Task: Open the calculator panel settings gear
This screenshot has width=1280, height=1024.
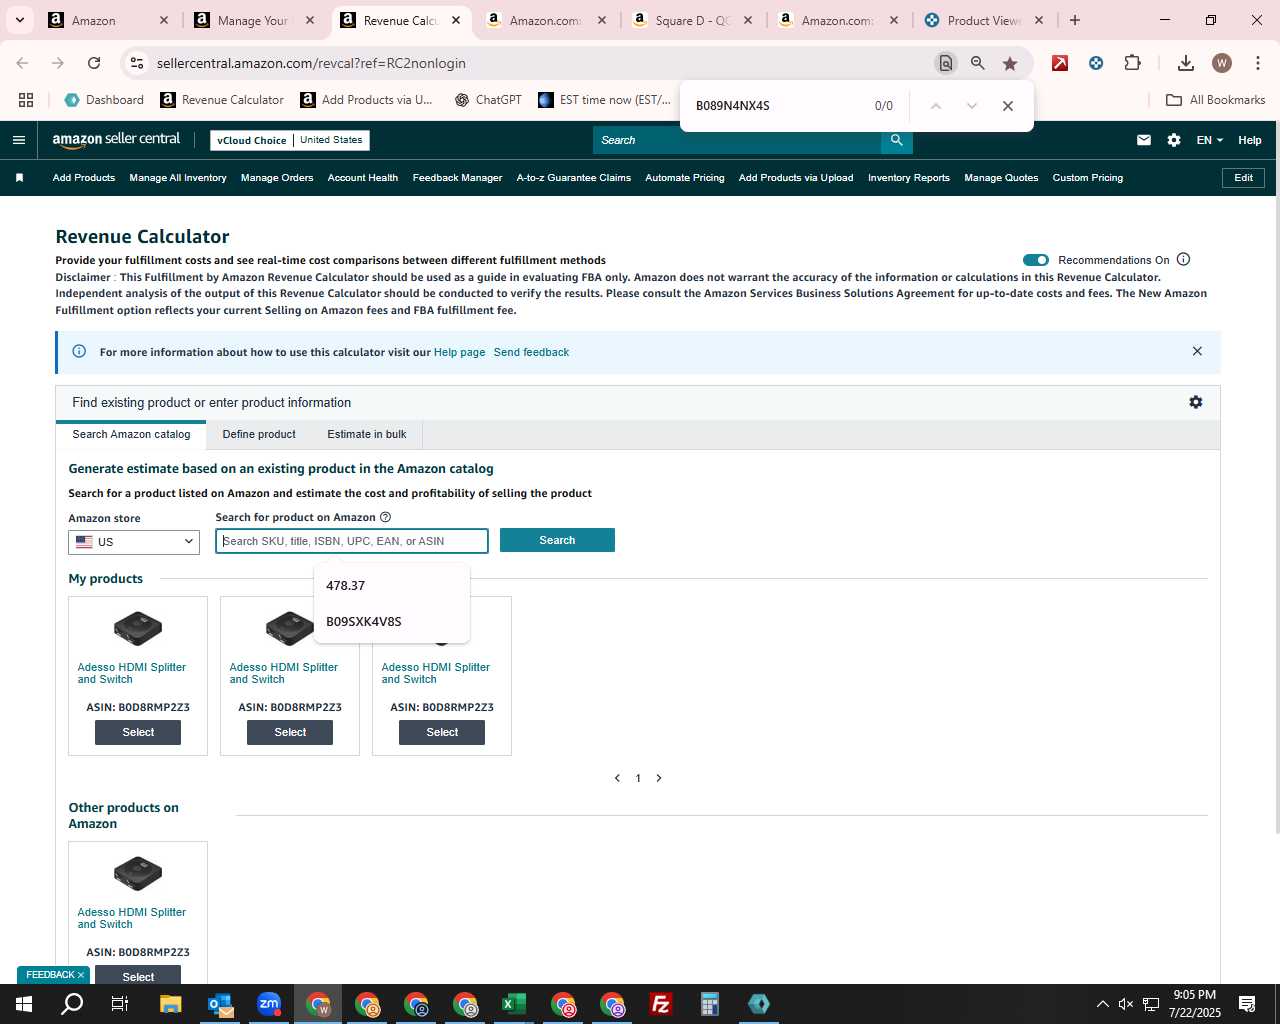Action: [1196, 402]
